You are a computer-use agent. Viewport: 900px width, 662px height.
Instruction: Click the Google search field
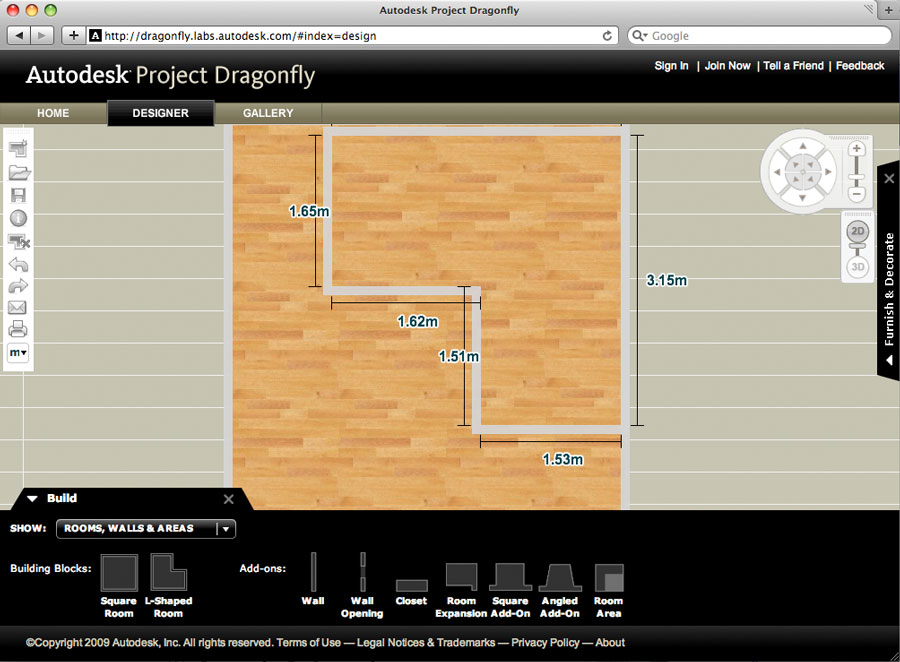[x=759, y=36]
